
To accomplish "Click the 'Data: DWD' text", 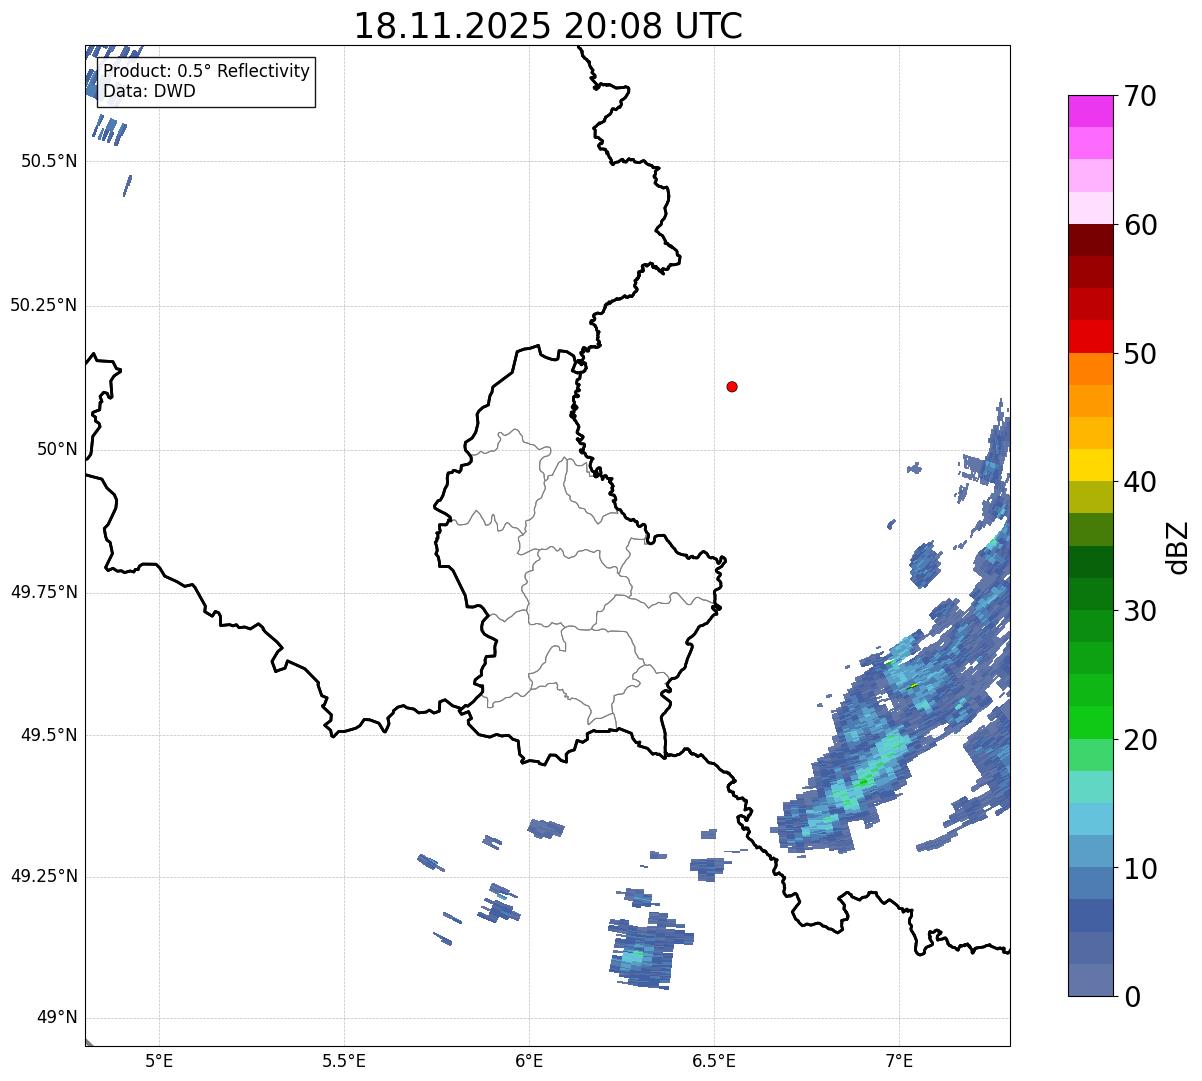I will pyautogui.click(x=150, y=91).
